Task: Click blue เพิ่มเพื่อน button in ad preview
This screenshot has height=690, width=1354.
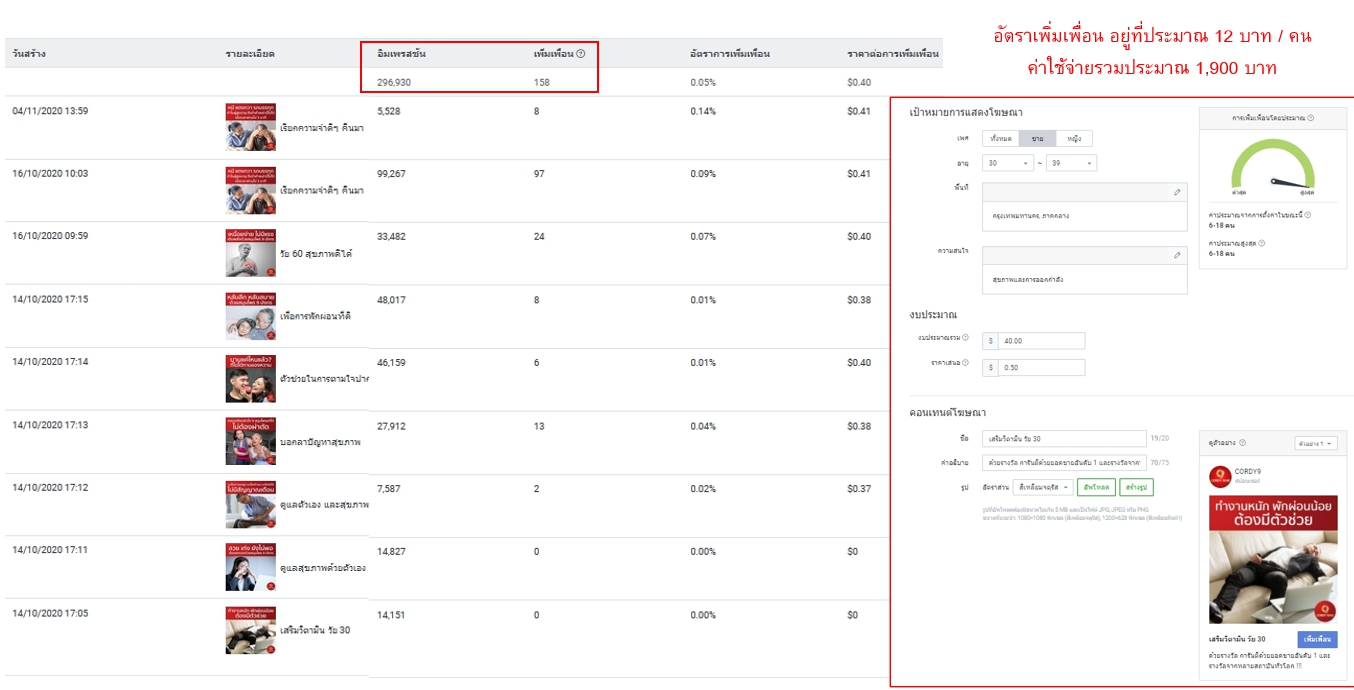Action: 1316,639
